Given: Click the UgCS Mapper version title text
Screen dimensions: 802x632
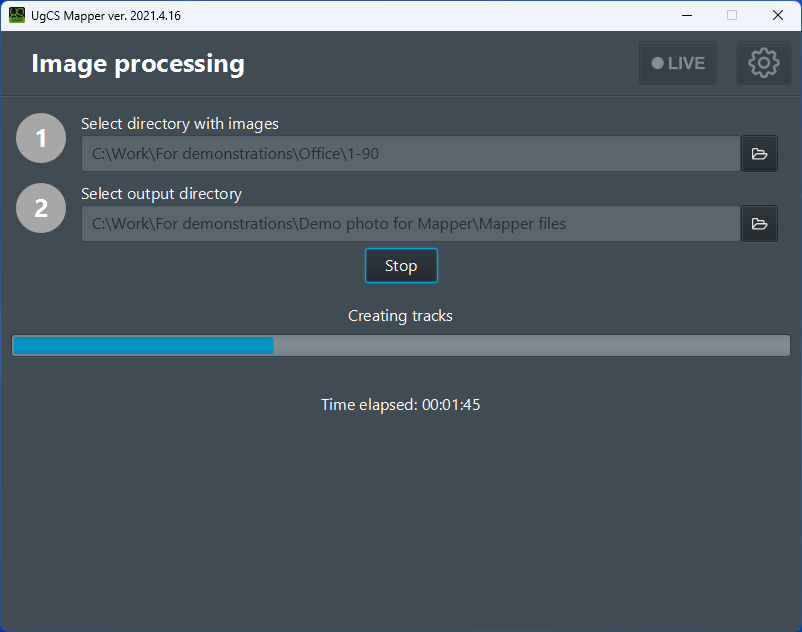Looking at the screenshot, I should [106, 16].
